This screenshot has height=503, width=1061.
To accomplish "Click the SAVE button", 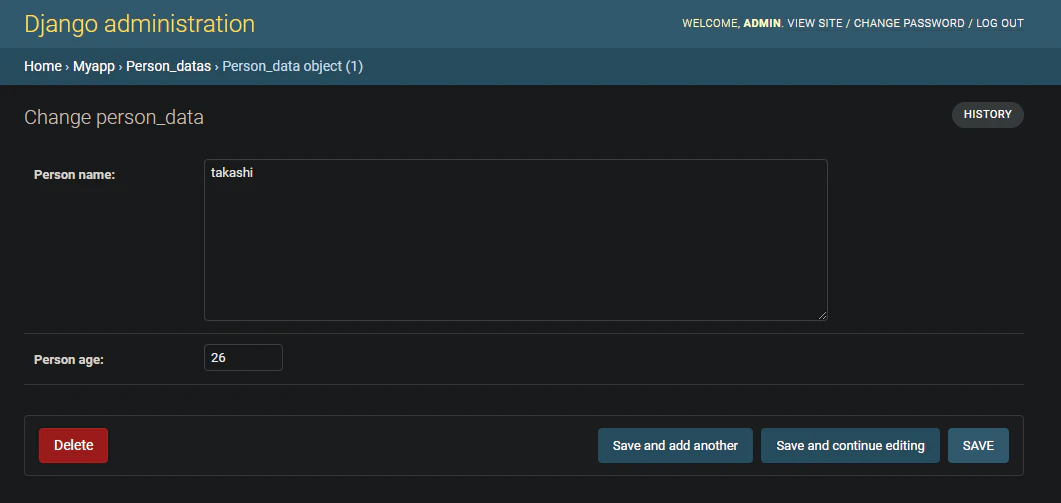I will 978,445.
